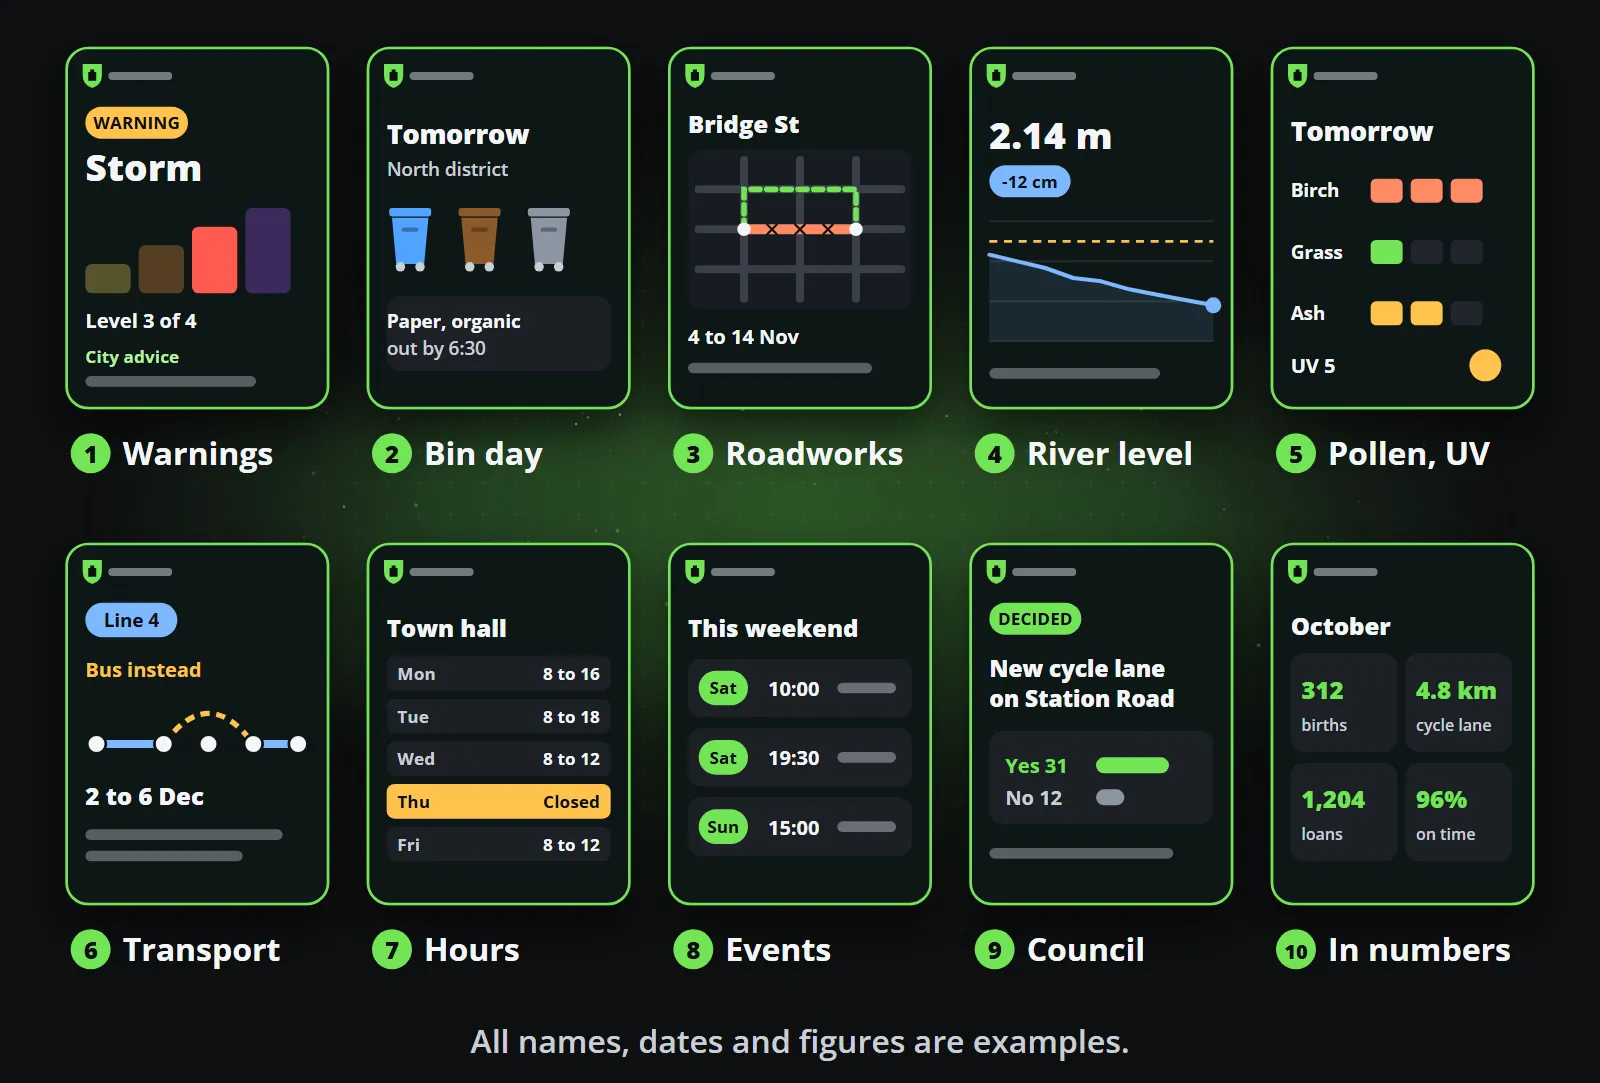Click the 4 to 14 Nov dates
Screen dimensions: 1600x1083
[743, 337]
